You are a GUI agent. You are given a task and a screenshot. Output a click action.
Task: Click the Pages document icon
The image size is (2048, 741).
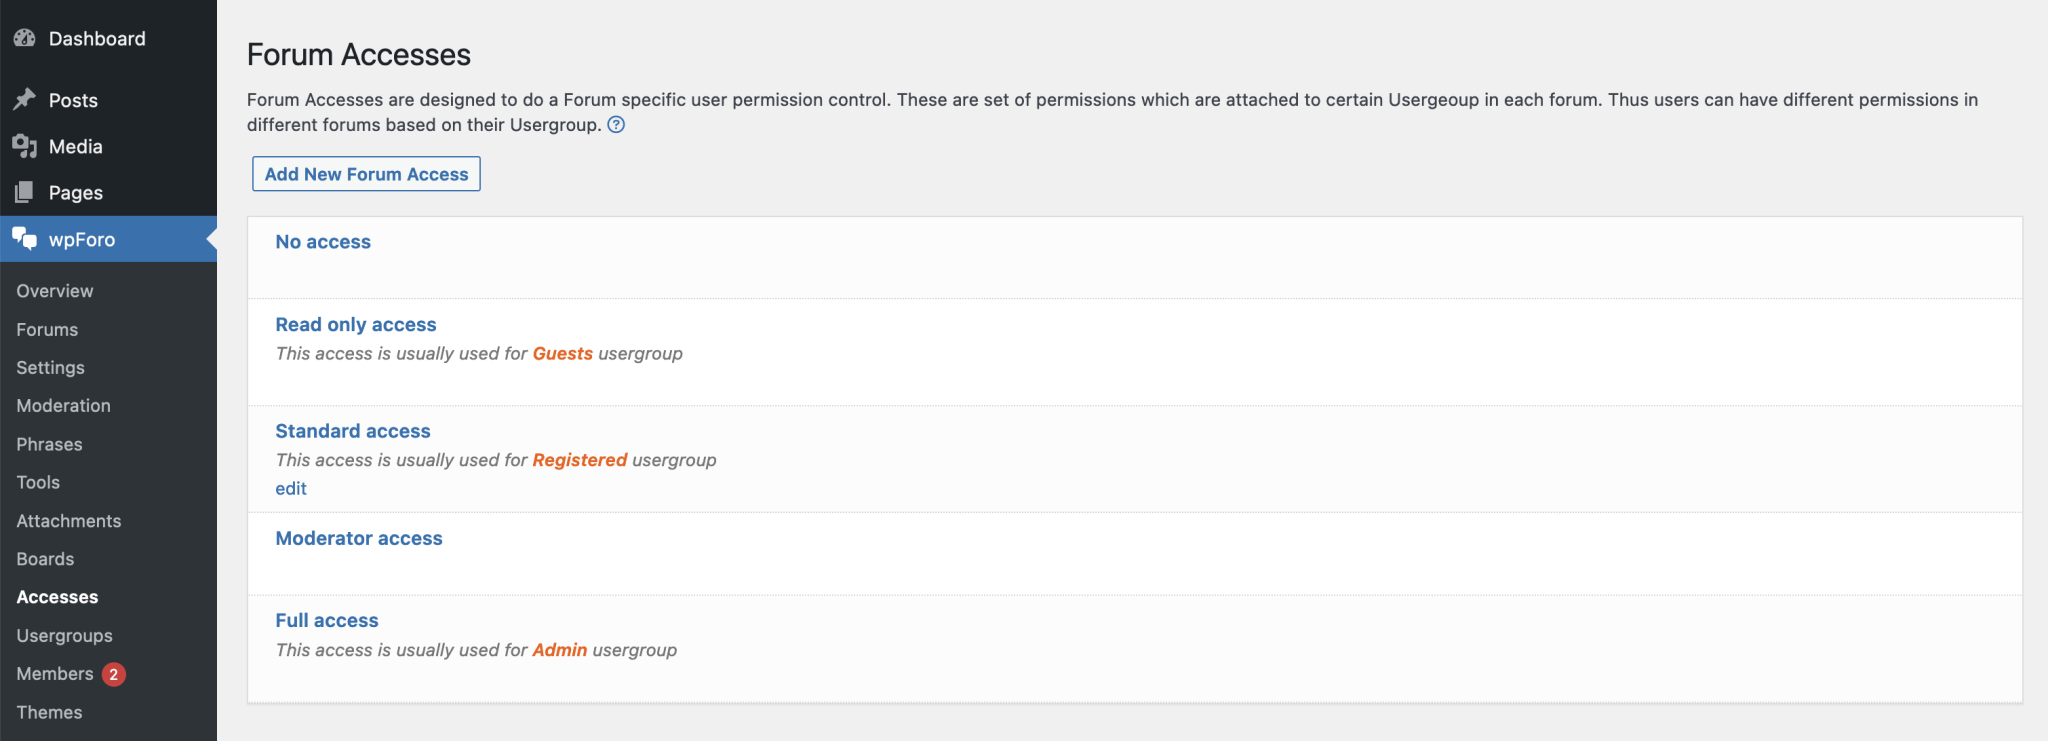point(25,192)
